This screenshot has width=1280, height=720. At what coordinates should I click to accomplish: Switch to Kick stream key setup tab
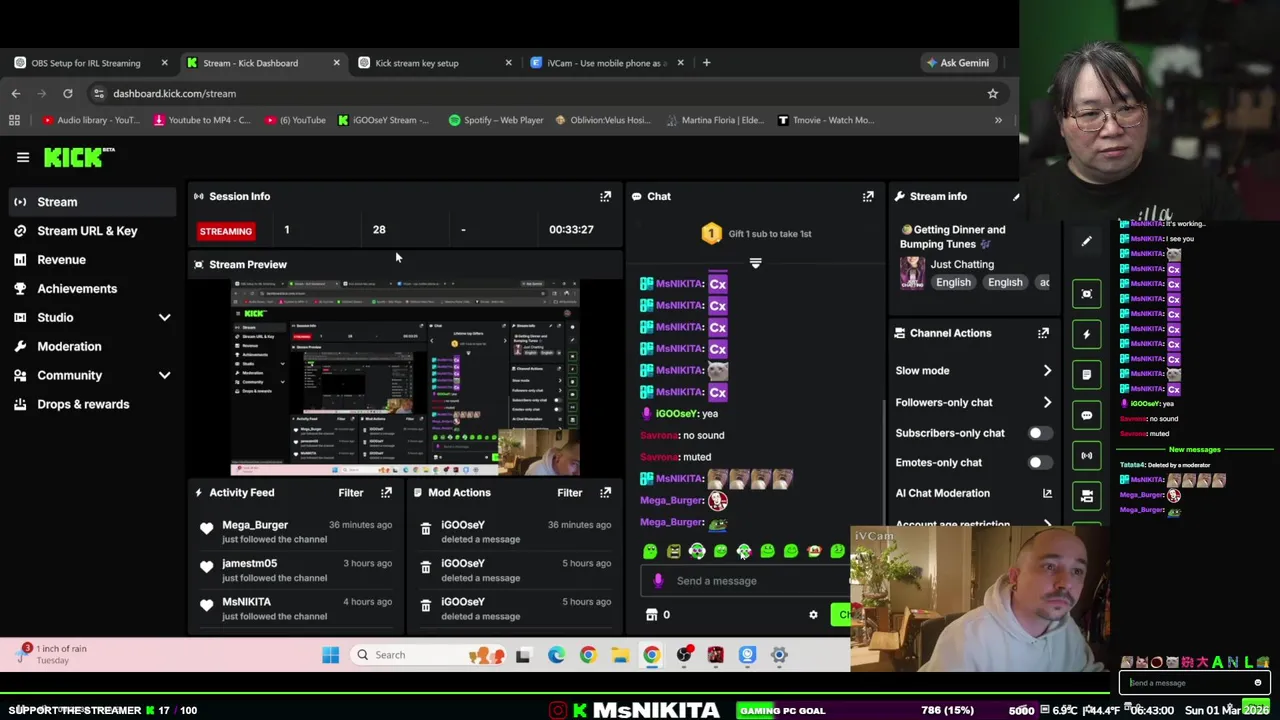[x=434, y=63]
